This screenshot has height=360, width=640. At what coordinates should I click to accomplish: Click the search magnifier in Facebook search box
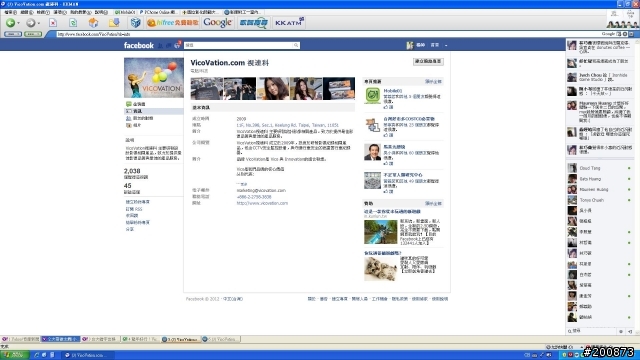pyautogui.click(x=296, y=45)
